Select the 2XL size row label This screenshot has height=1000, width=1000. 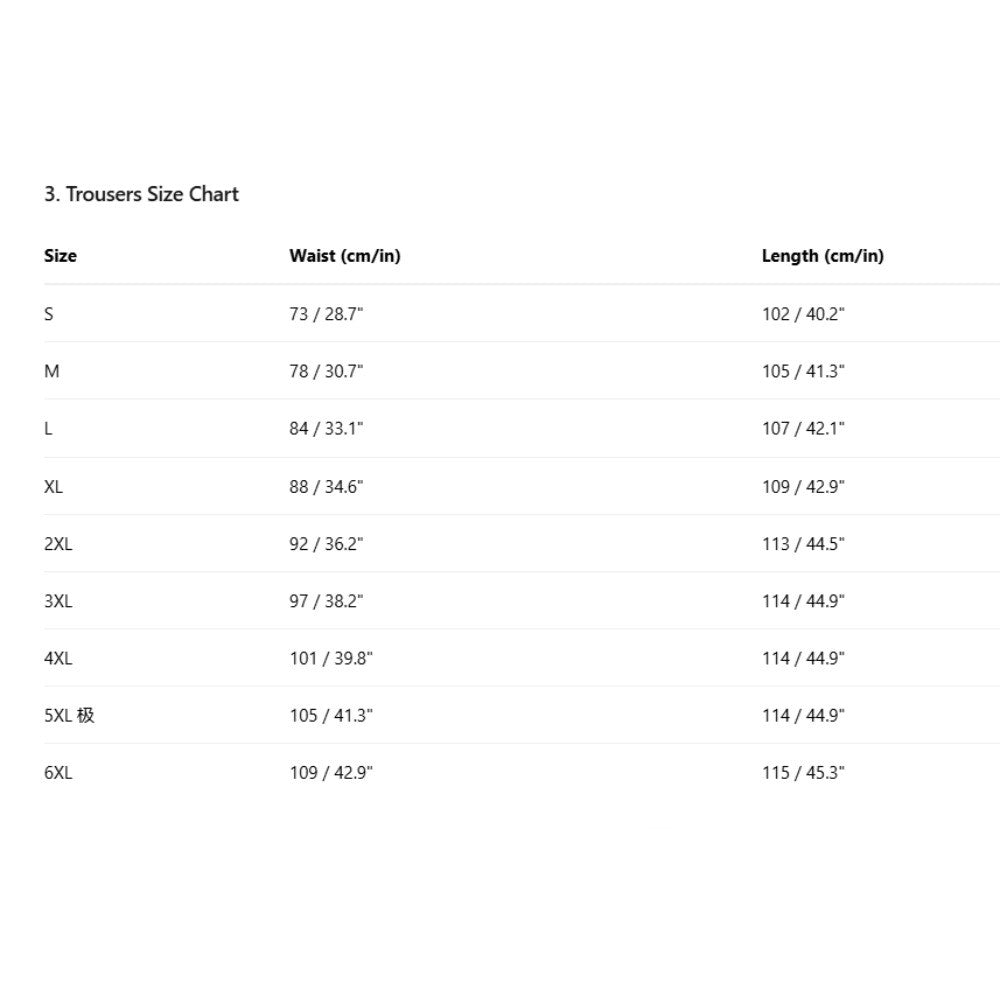[58, 544]
